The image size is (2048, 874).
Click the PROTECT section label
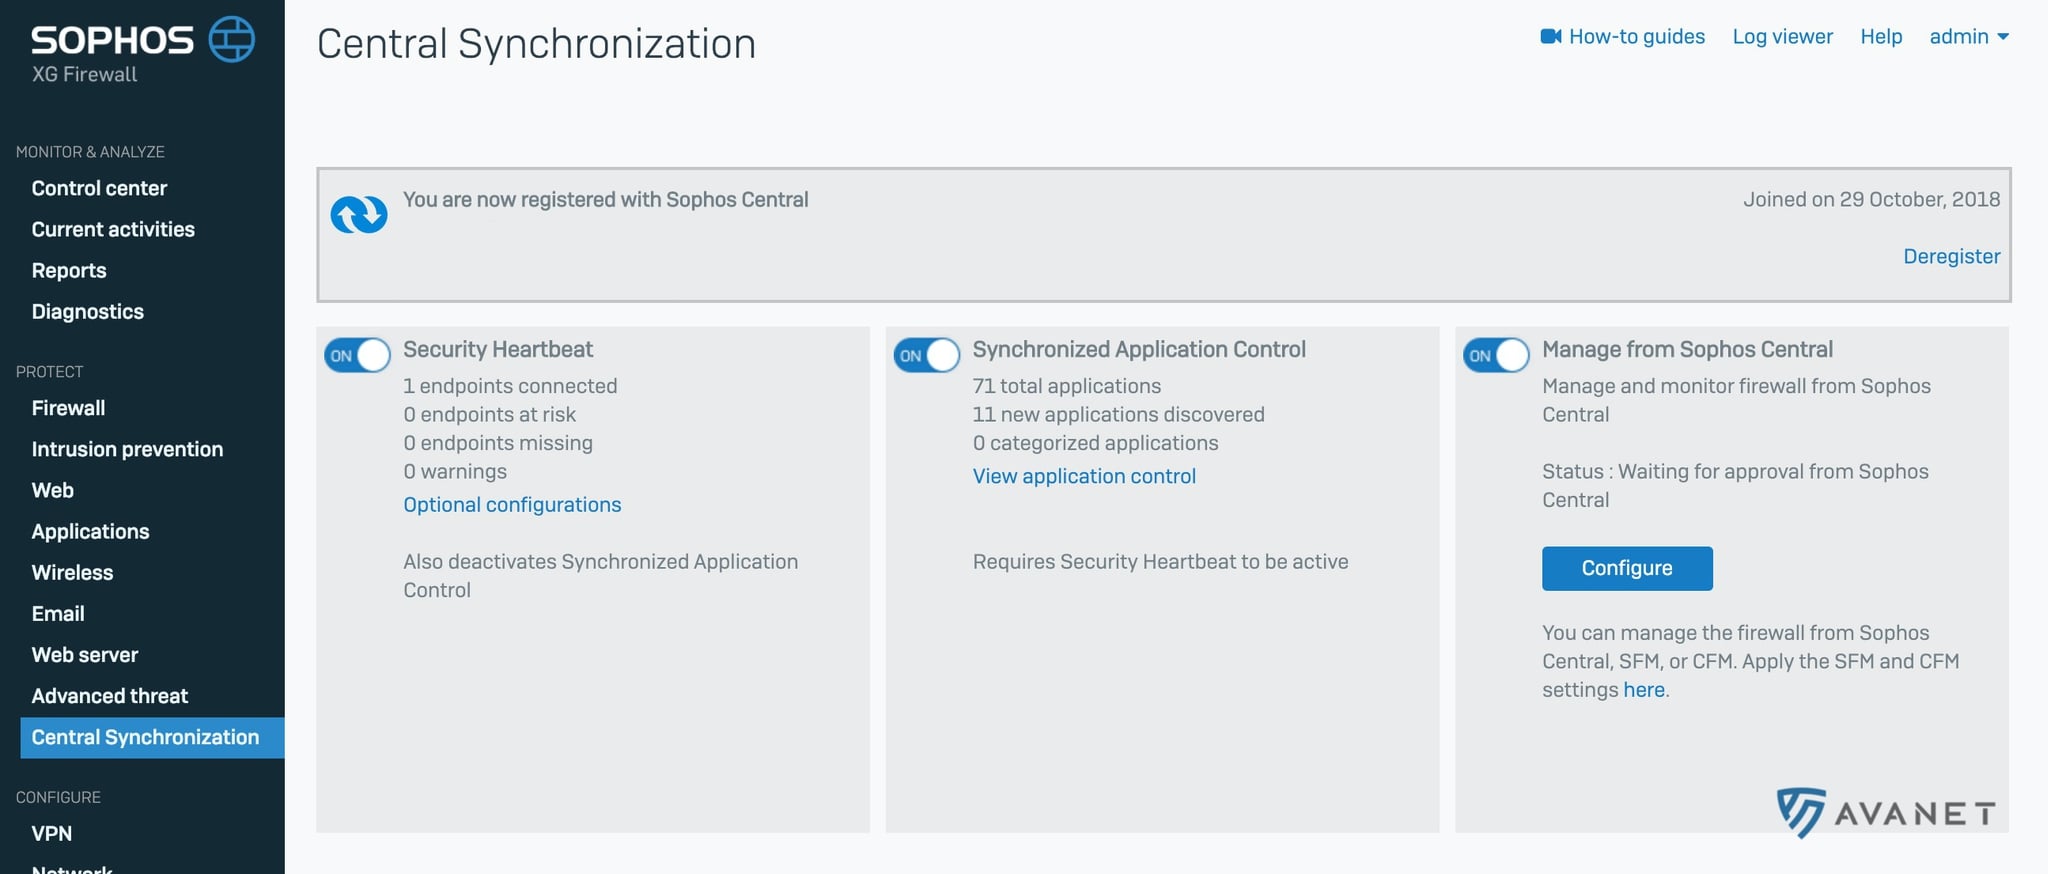pos(49,372)
